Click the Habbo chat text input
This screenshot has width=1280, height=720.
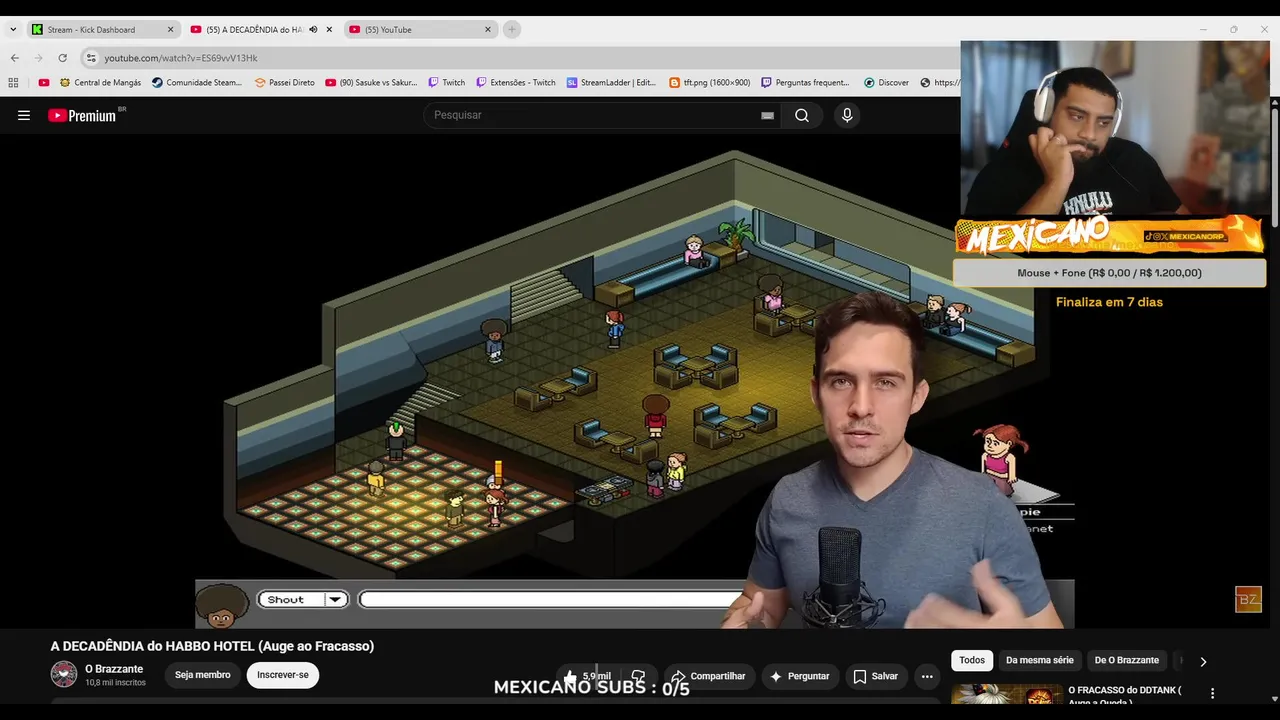pos(552,600)
